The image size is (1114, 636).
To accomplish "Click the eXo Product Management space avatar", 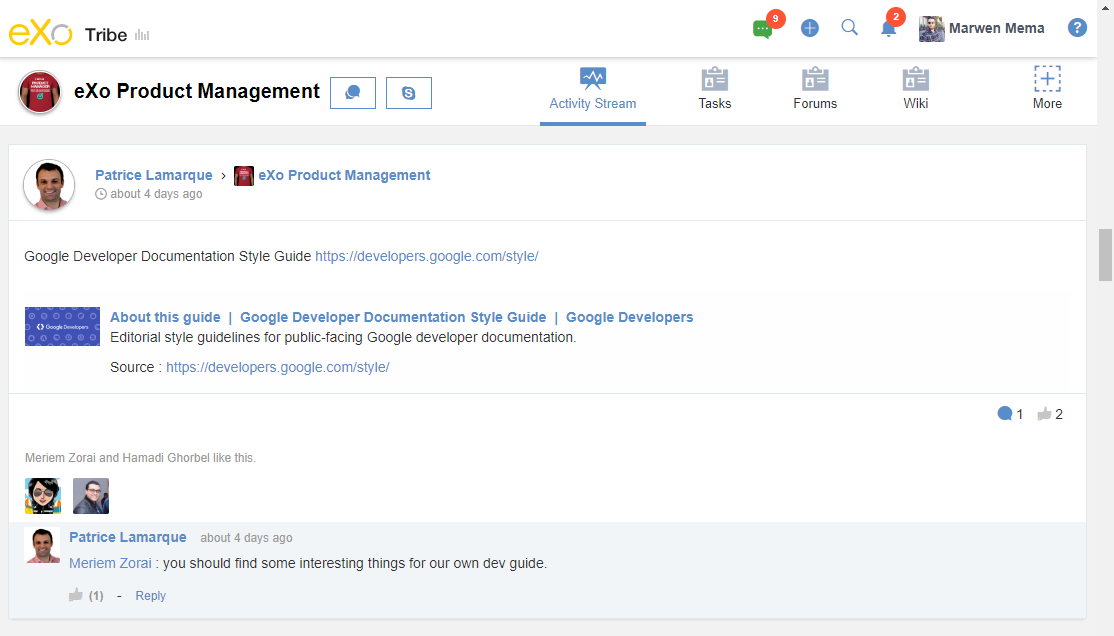I will coord(40,92).
